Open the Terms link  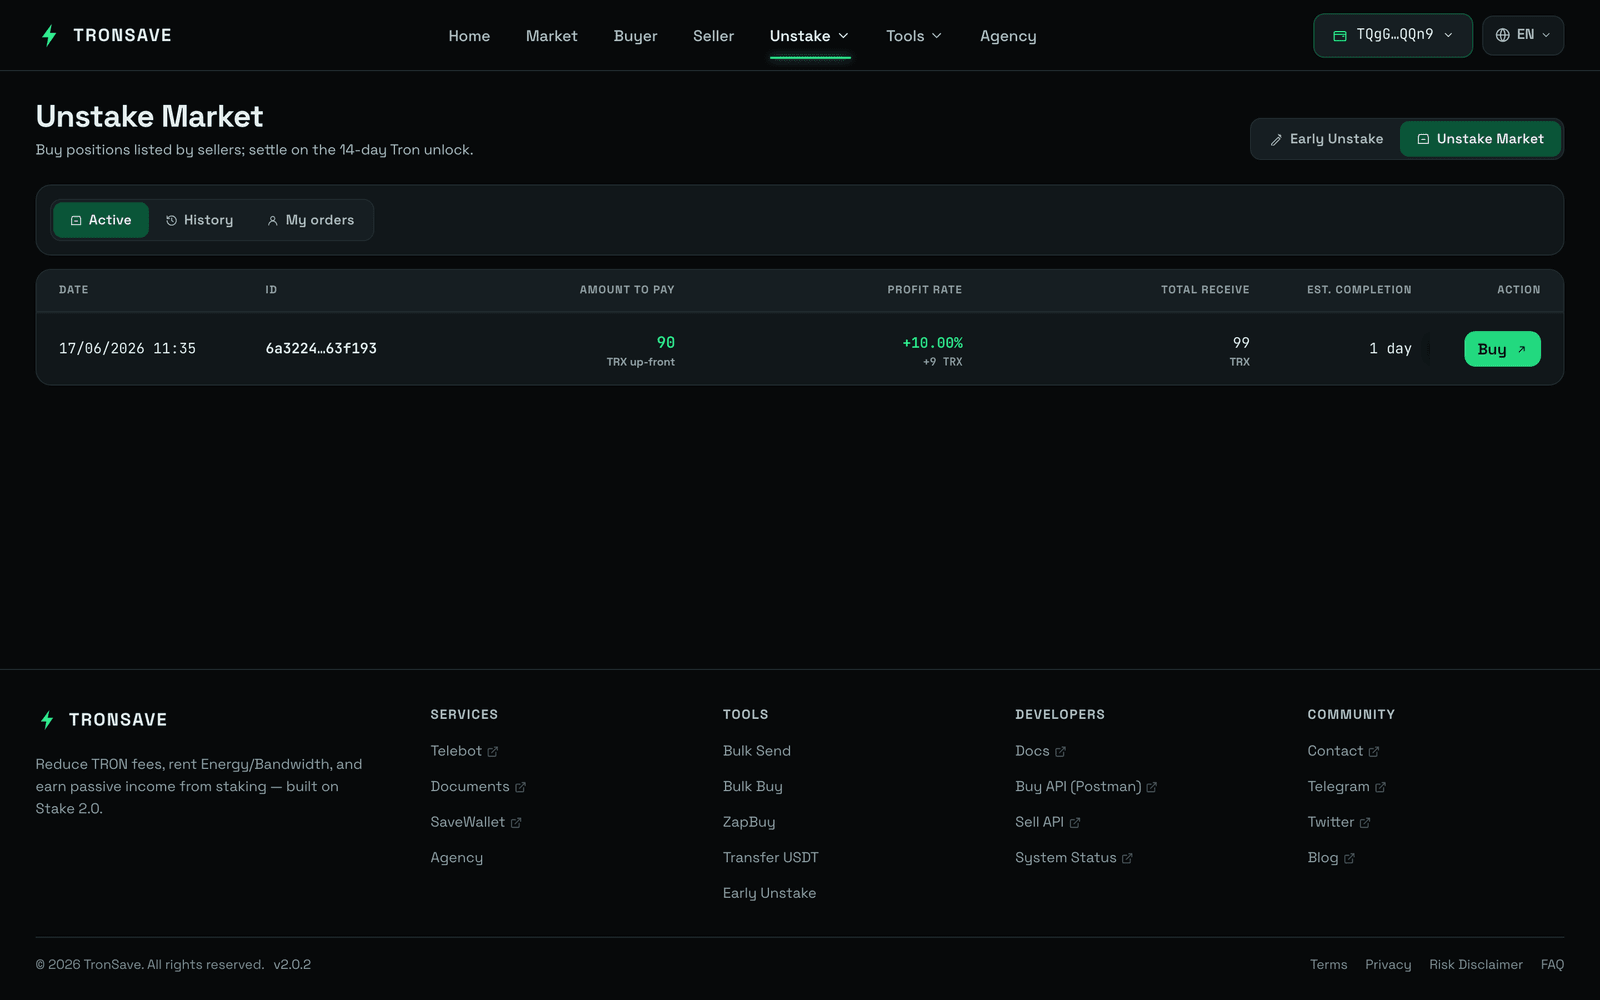click(1329, 965)
